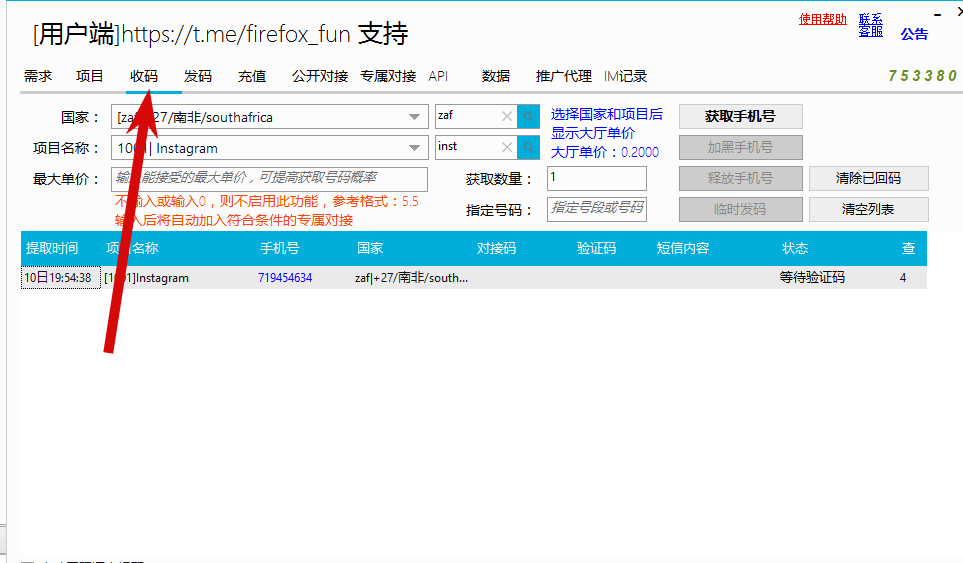The width and height of the screenshot is (963, 563).
Task: Focus the 获取数量 quantity field
Action: click(596, 178)
